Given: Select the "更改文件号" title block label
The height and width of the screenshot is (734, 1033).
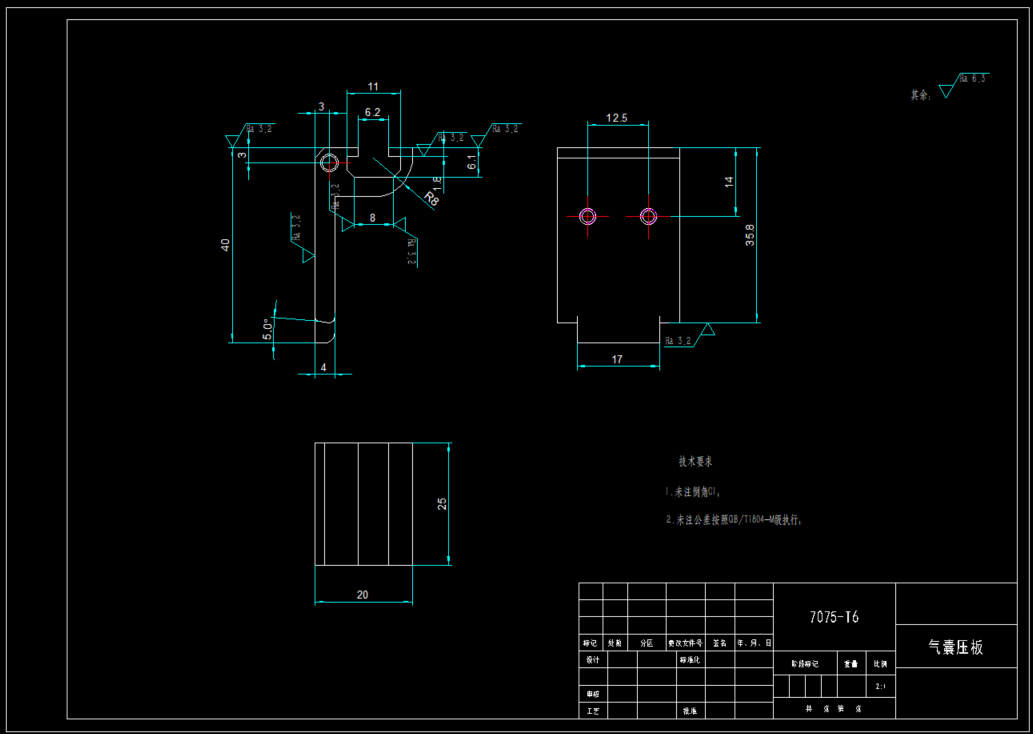Looking at the screenshot, I should pos(685,643).
